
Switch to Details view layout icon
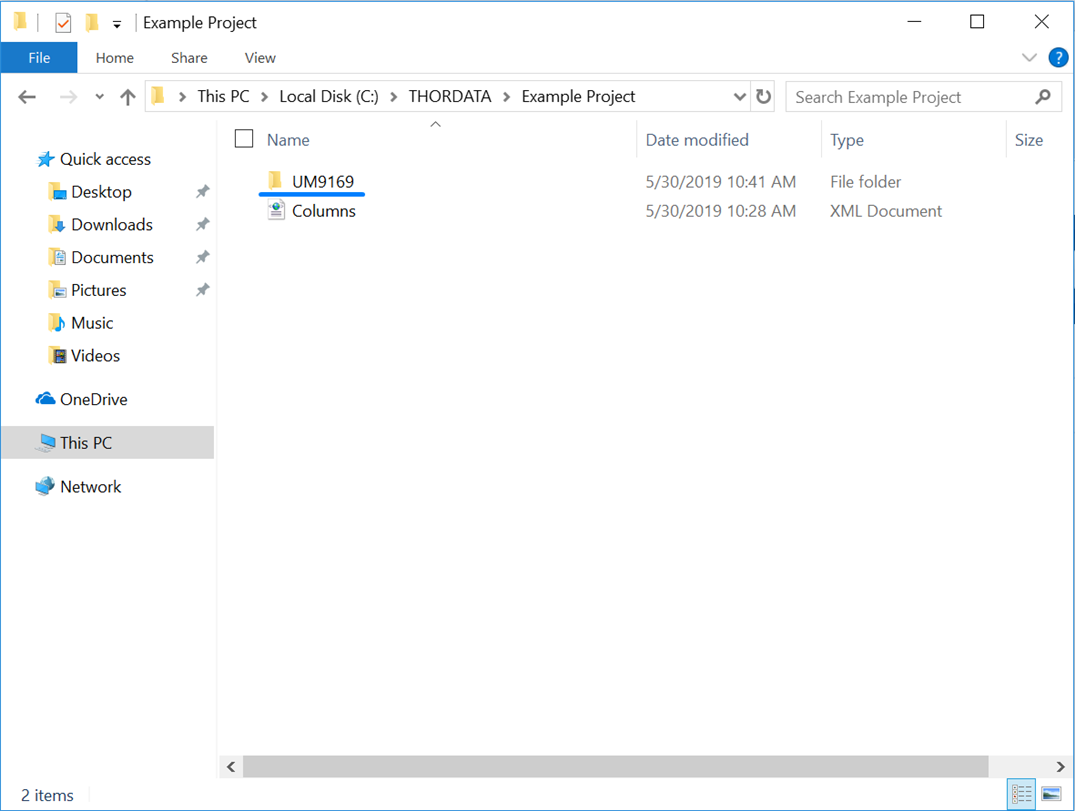(1021, 794)
